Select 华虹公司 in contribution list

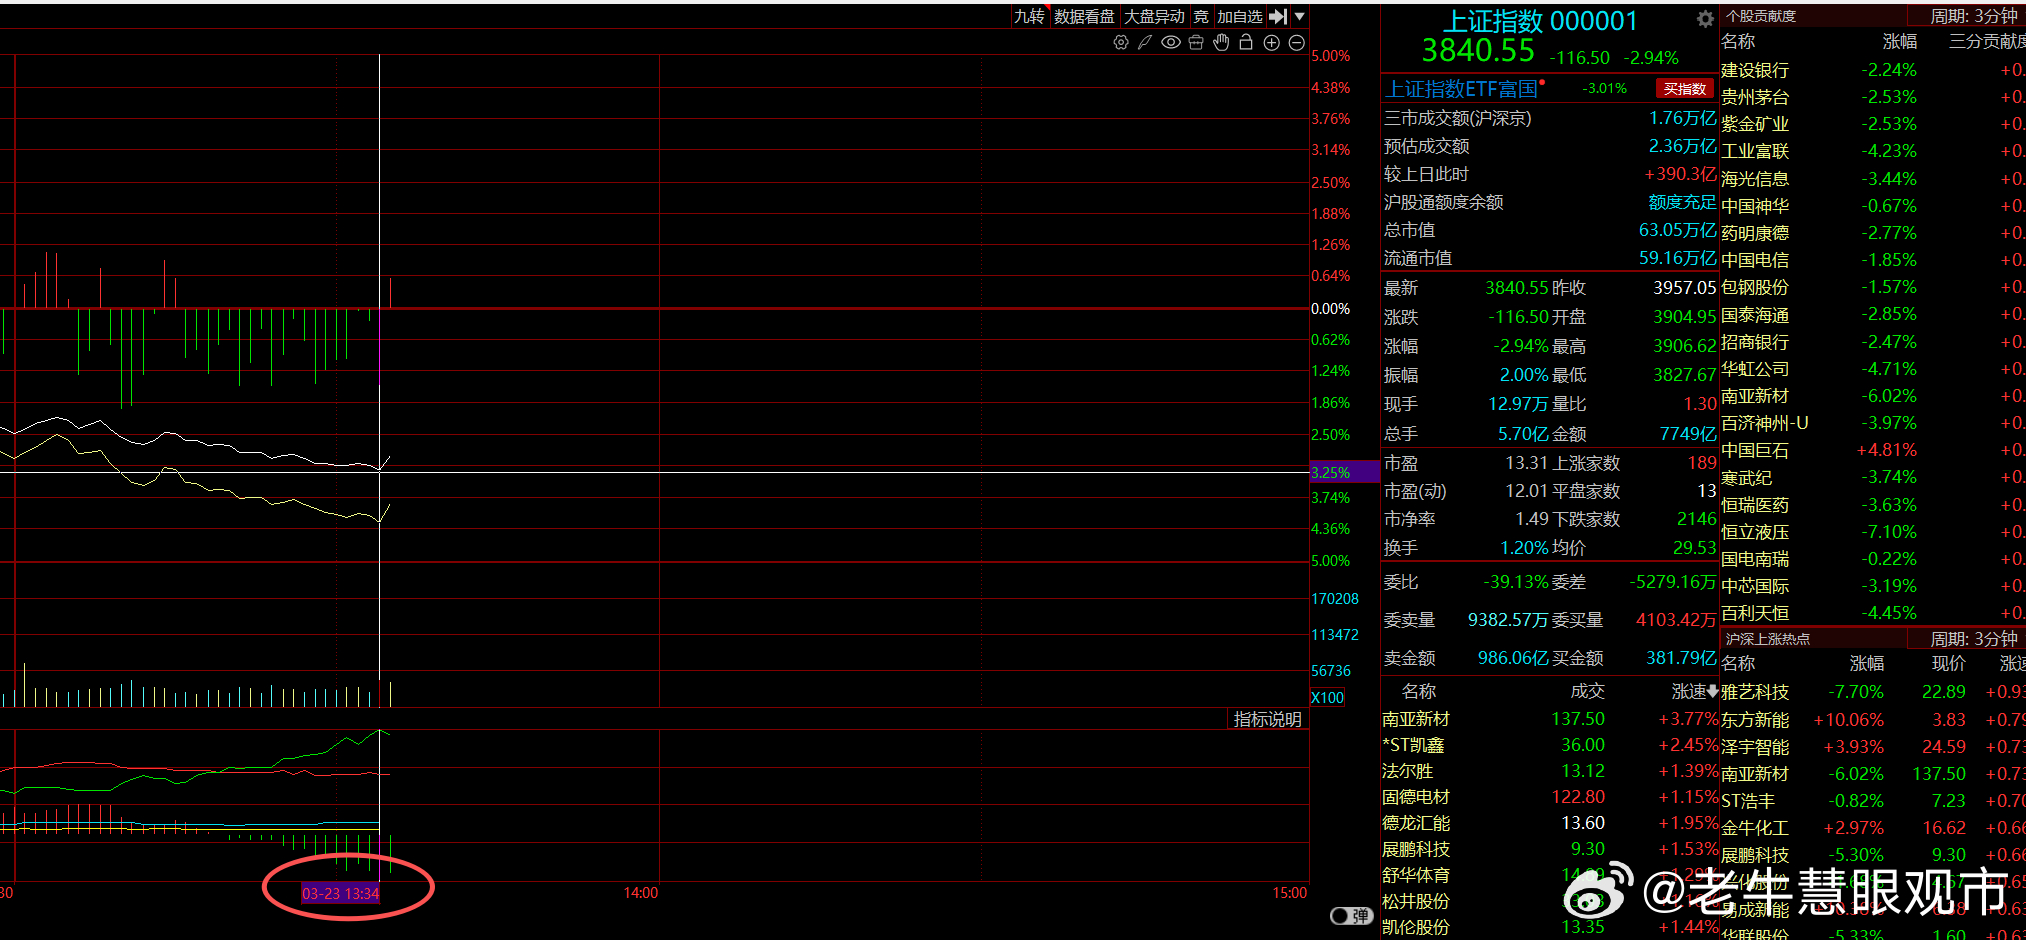[x=1755, y=369]
